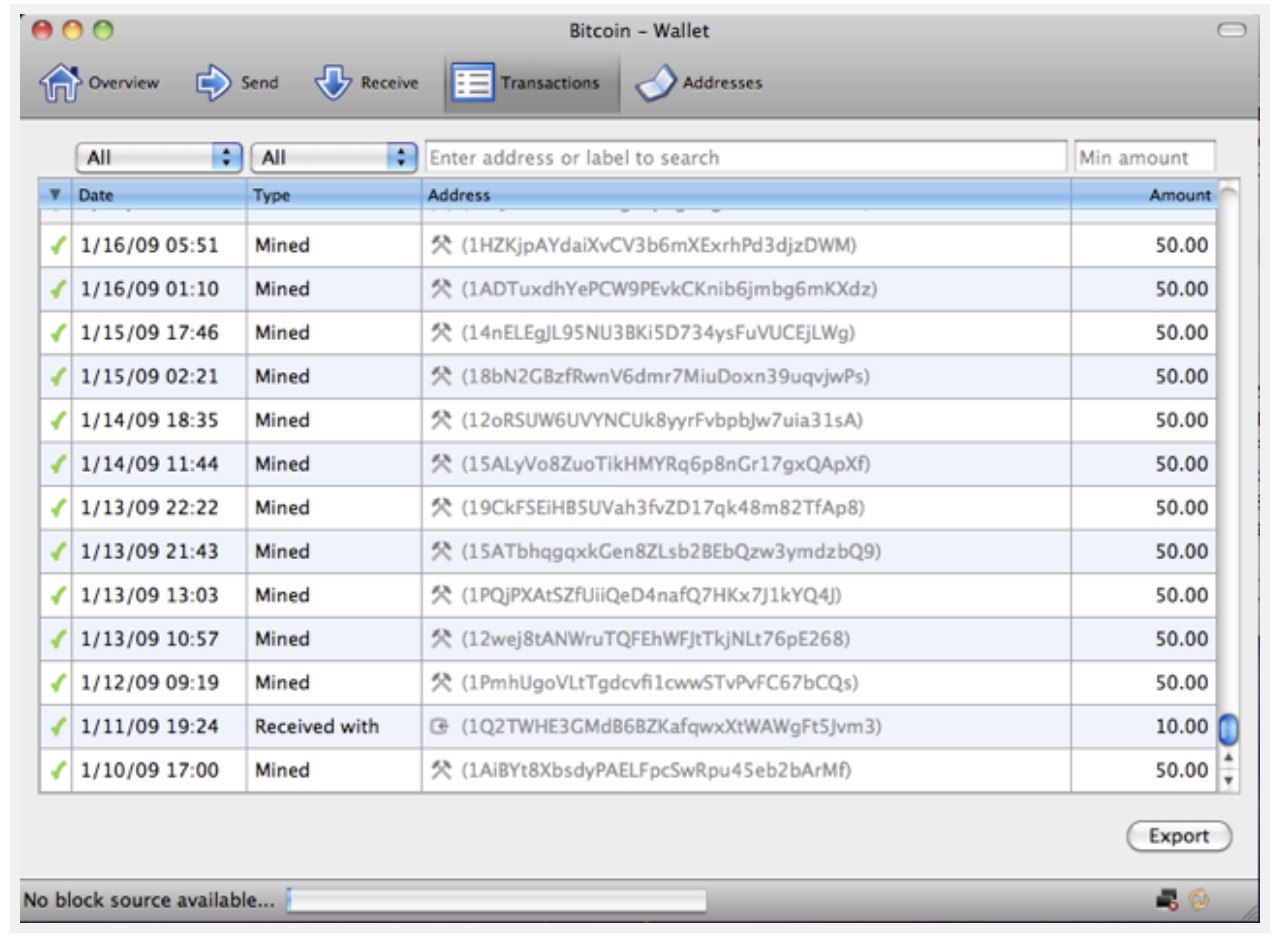Screen dimensions: 1280x938
Task: Sort by the Address column header
Action: coord(746,195)
